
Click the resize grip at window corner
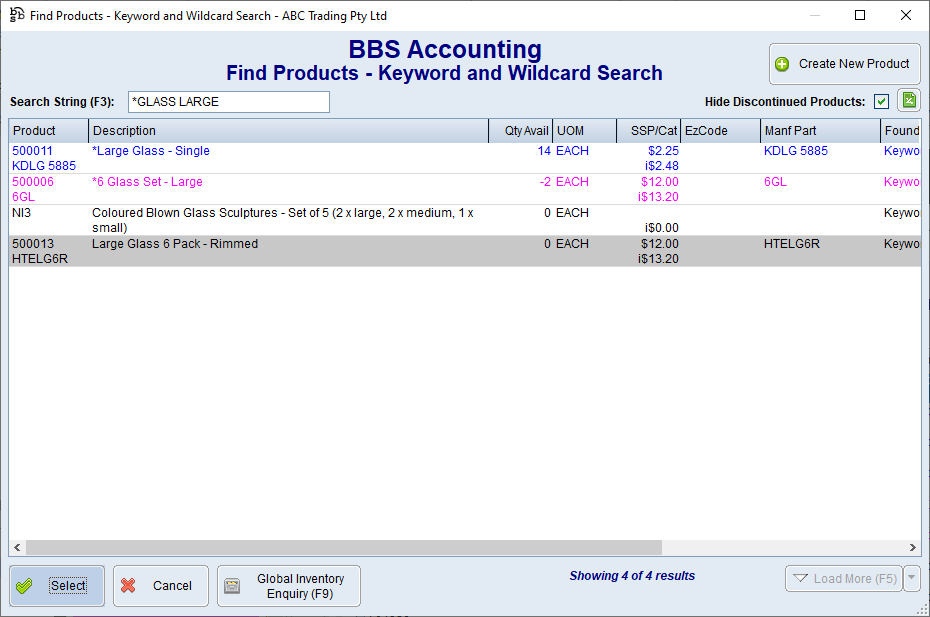[921, 608]
